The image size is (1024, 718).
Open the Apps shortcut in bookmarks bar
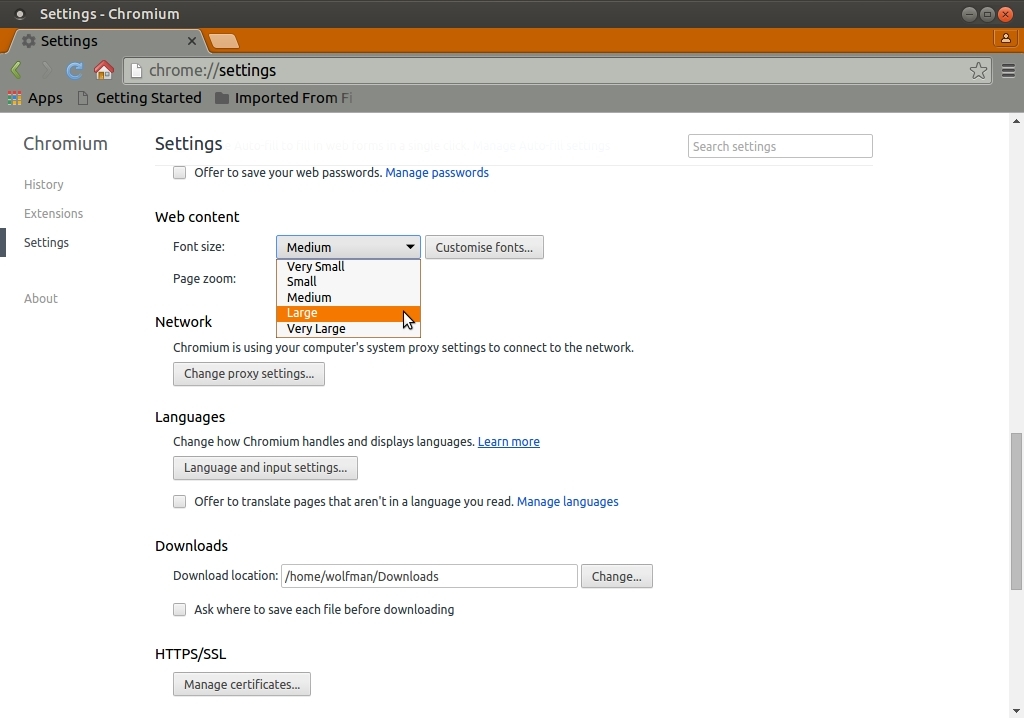35,98
